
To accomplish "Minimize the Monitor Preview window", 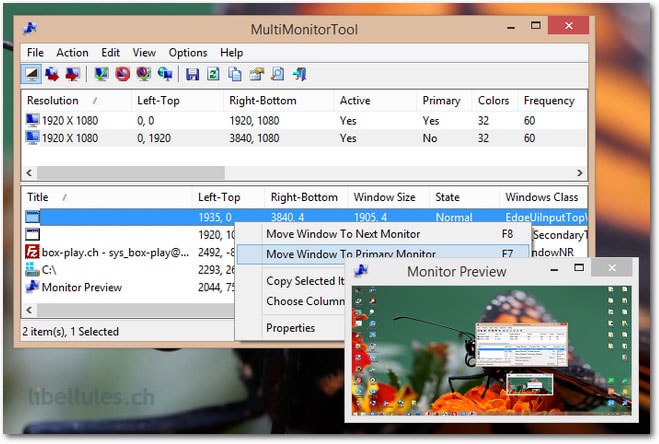I will point(554,268).
